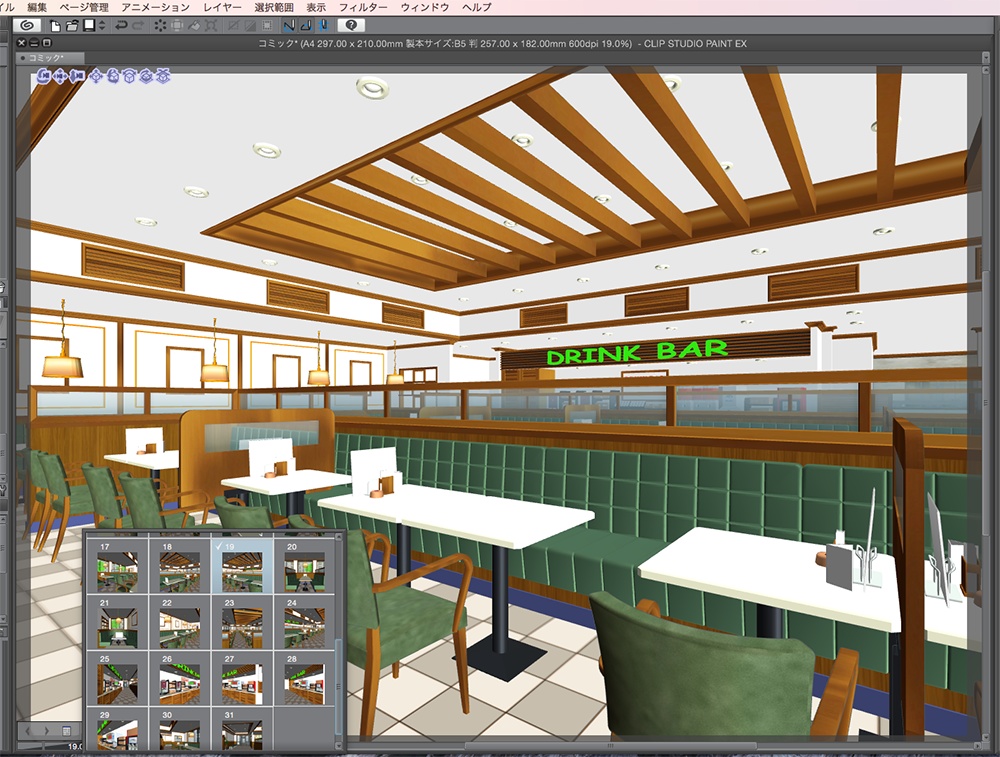
Task: Select camera preset thumbnail 30
Action: (x=180, y=729)
